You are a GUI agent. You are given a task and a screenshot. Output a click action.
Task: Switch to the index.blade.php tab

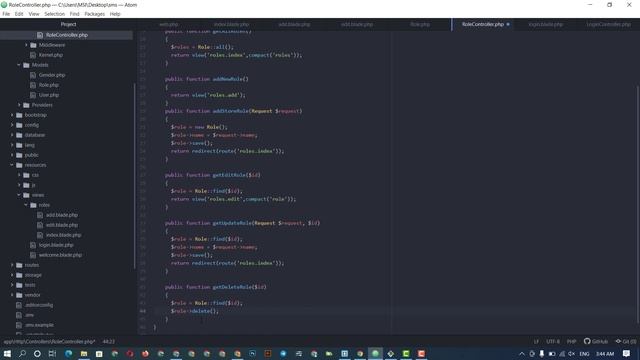pos(231,24)
